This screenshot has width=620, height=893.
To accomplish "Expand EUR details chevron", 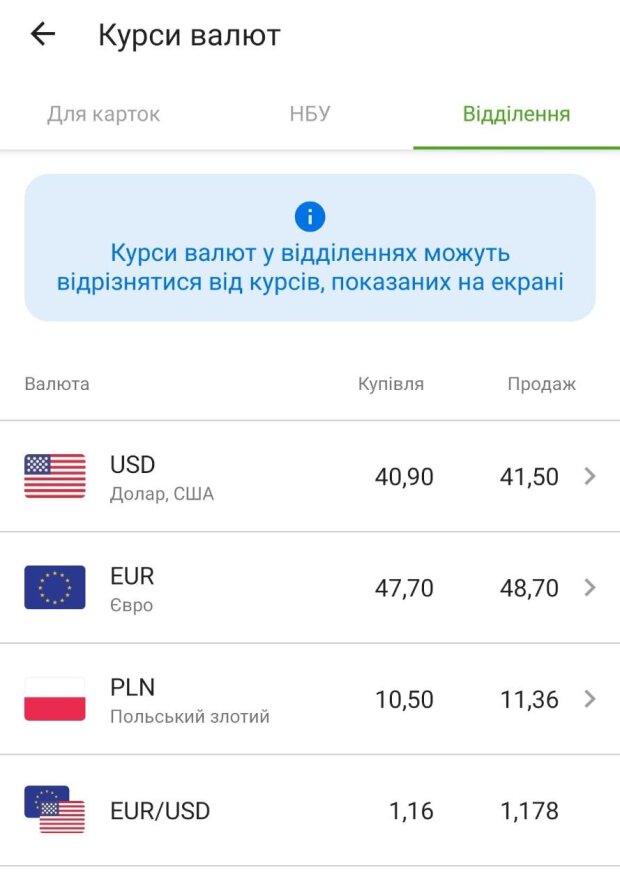I will pyautogui.click(x=590, y=588).
